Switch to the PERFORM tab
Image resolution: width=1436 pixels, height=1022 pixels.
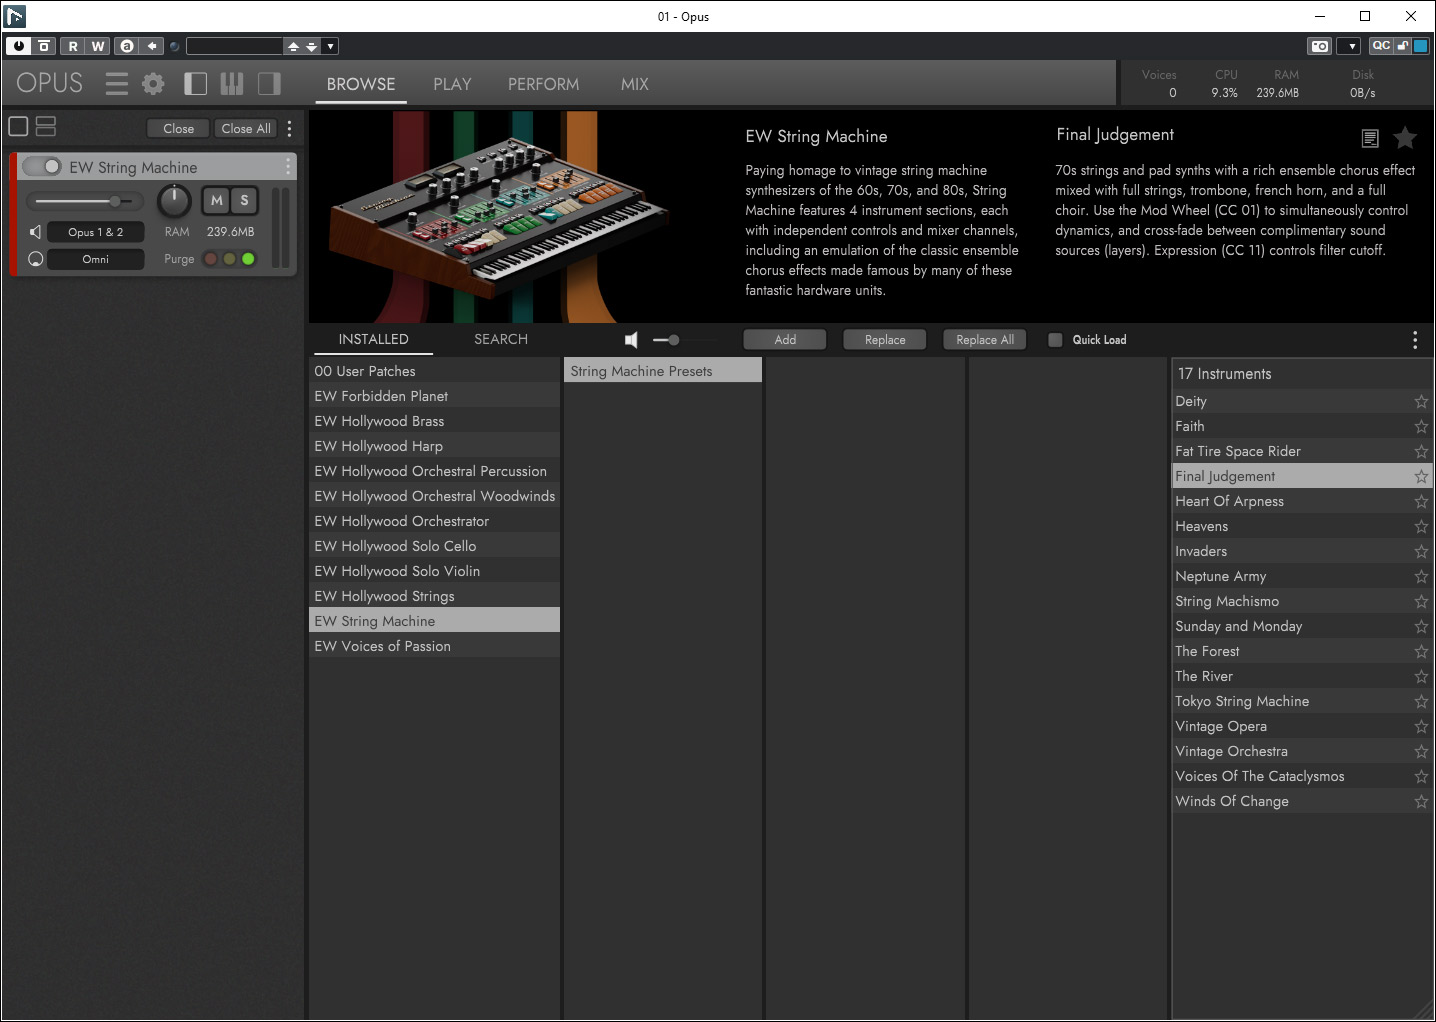click(543, 85)
